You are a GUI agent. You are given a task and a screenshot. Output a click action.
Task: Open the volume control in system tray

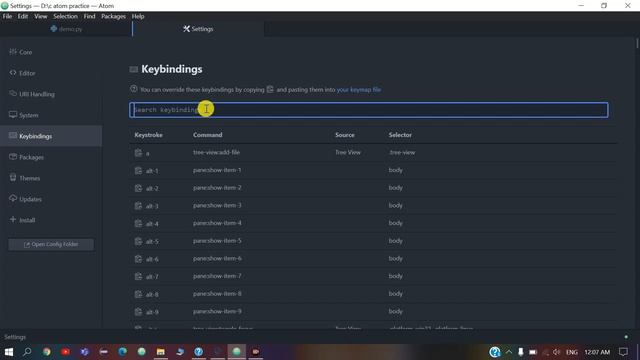[557, 352]
